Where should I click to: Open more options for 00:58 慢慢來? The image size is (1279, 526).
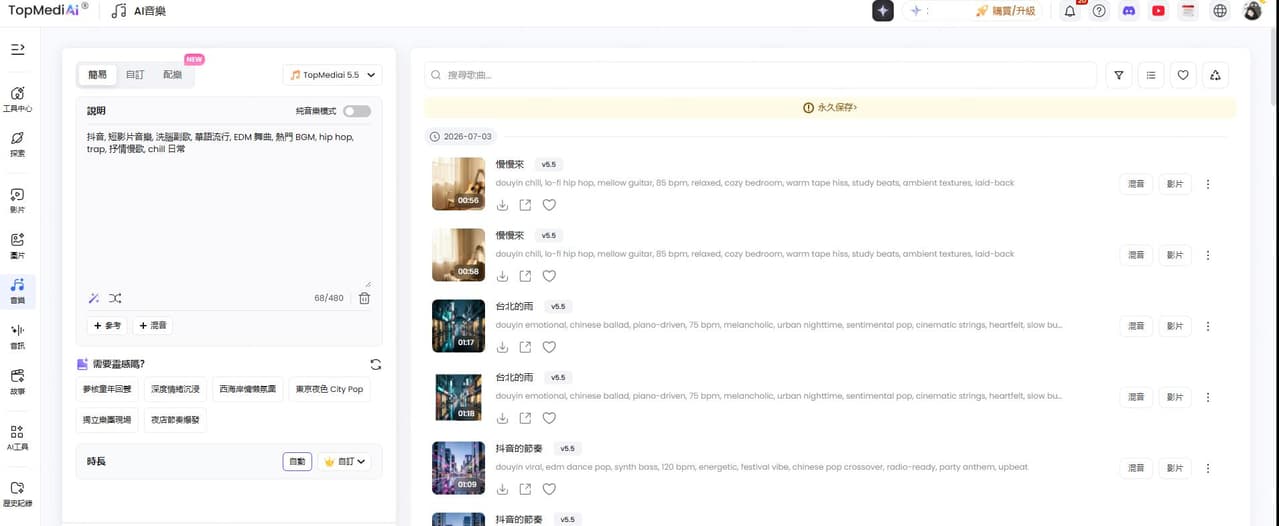(x=1208, y=255)
